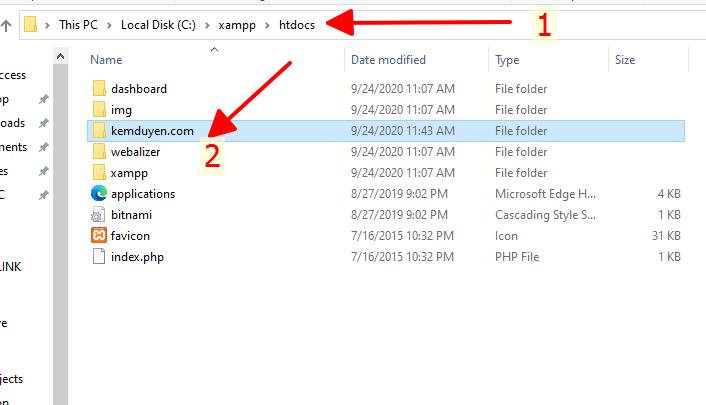706x405 pixels.
Task: Select the xampp folder icon in list
Action: tap(99, 173)
